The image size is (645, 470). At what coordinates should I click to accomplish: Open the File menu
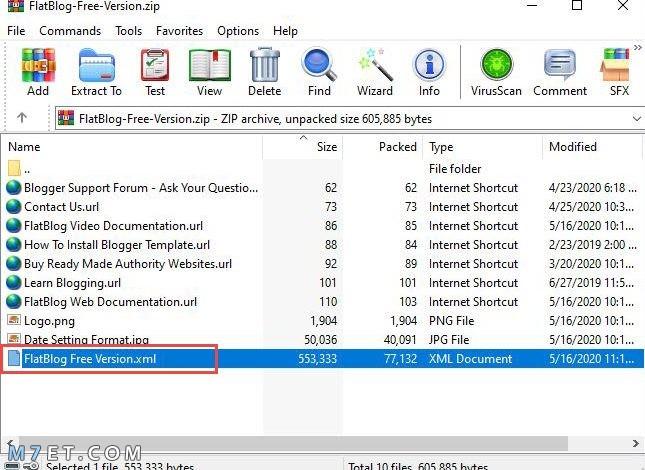16,31
